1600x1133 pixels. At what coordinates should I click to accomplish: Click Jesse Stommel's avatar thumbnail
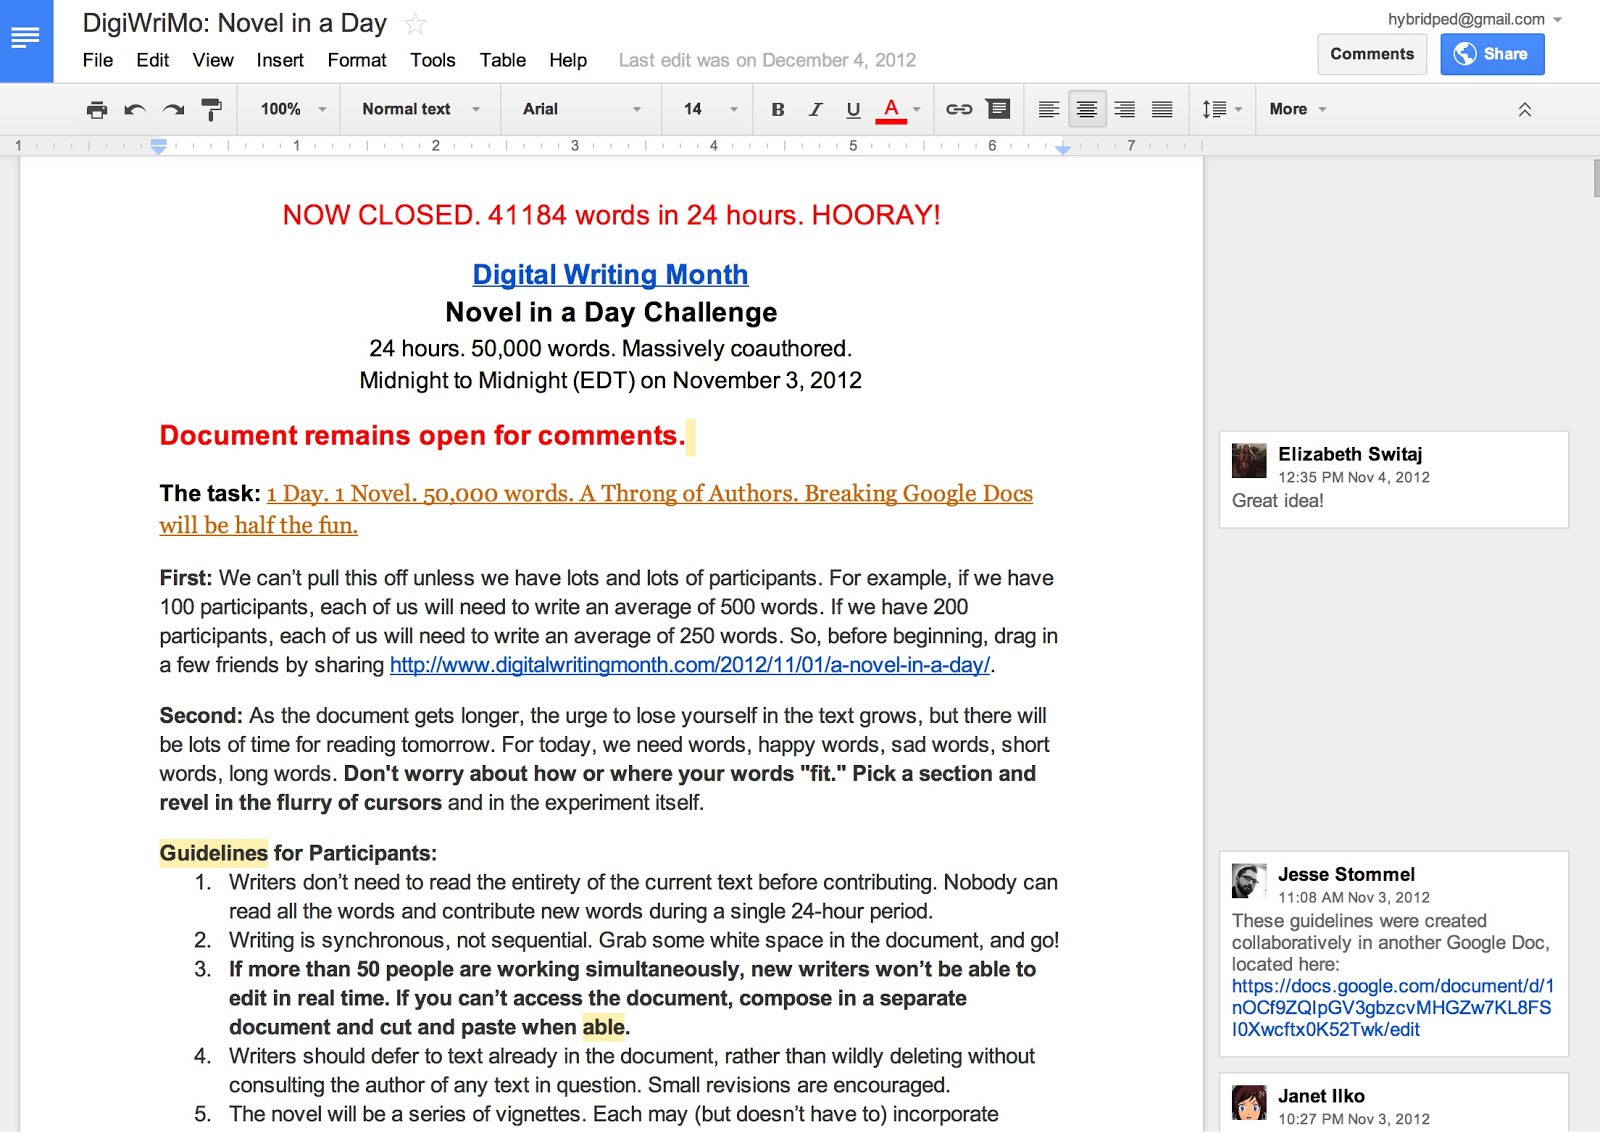click(x=1249, y=881)
